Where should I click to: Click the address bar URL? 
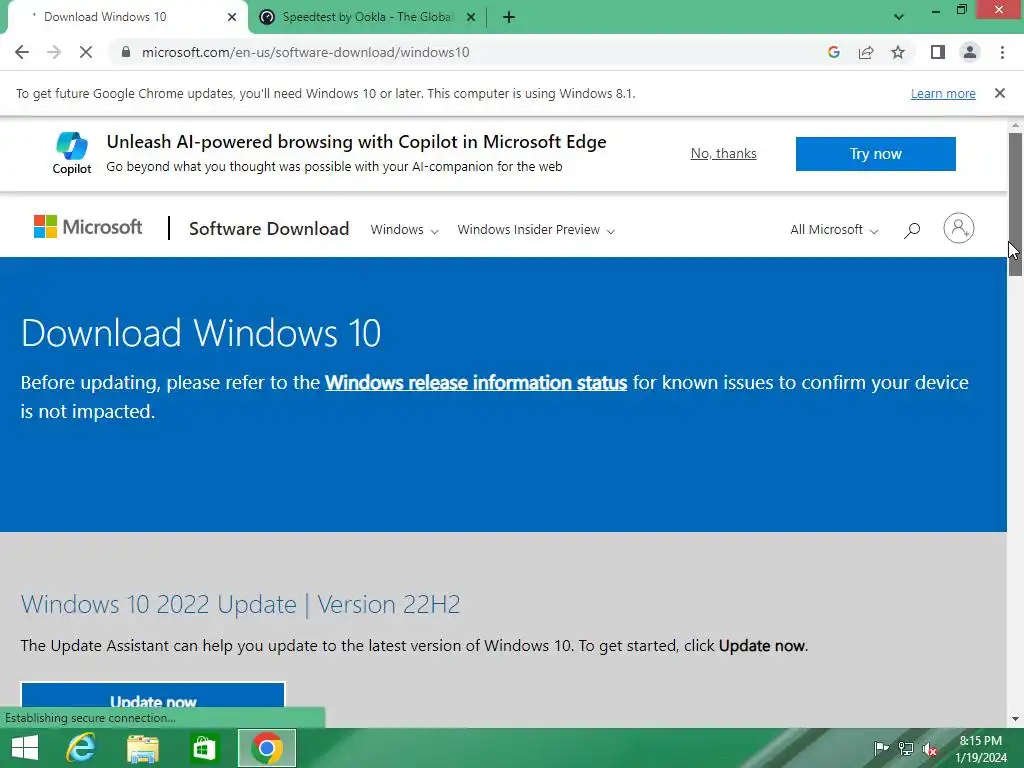click(x=306, y=52)
